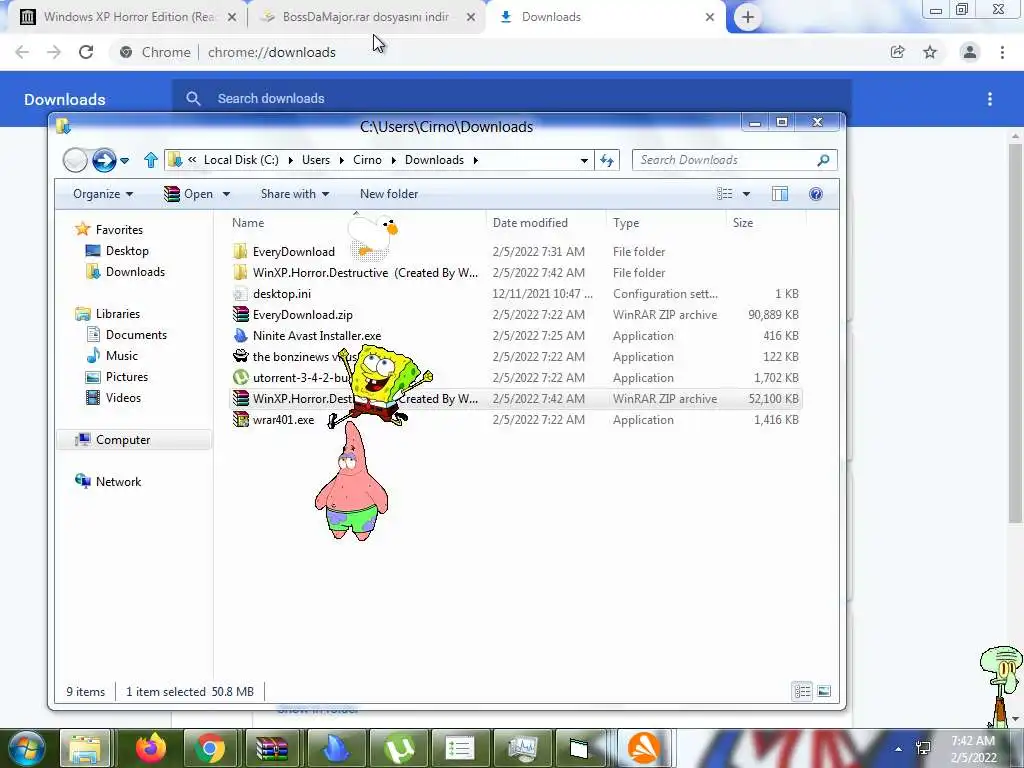Image resolution: width=1024 pixels, height=768 pixels.
Task: Click the Explorer up folder arrow
Action: 151,160
